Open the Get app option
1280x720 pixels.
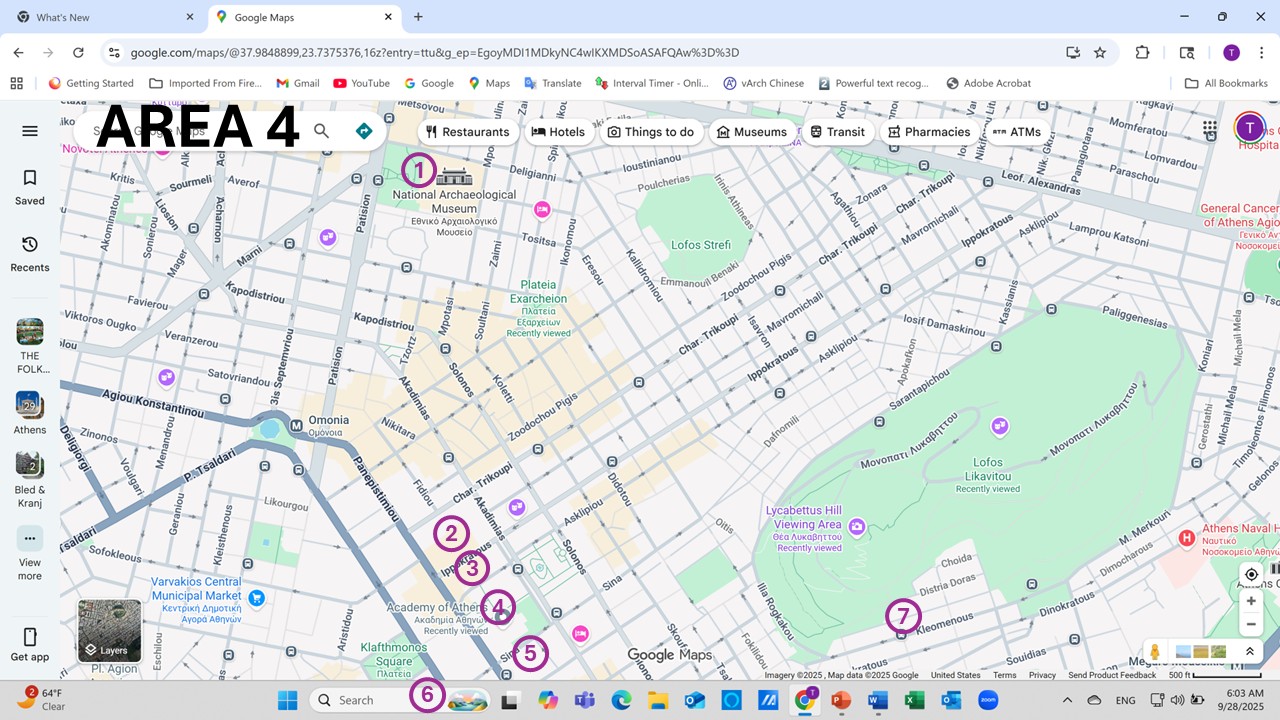[x=30, y=645]
